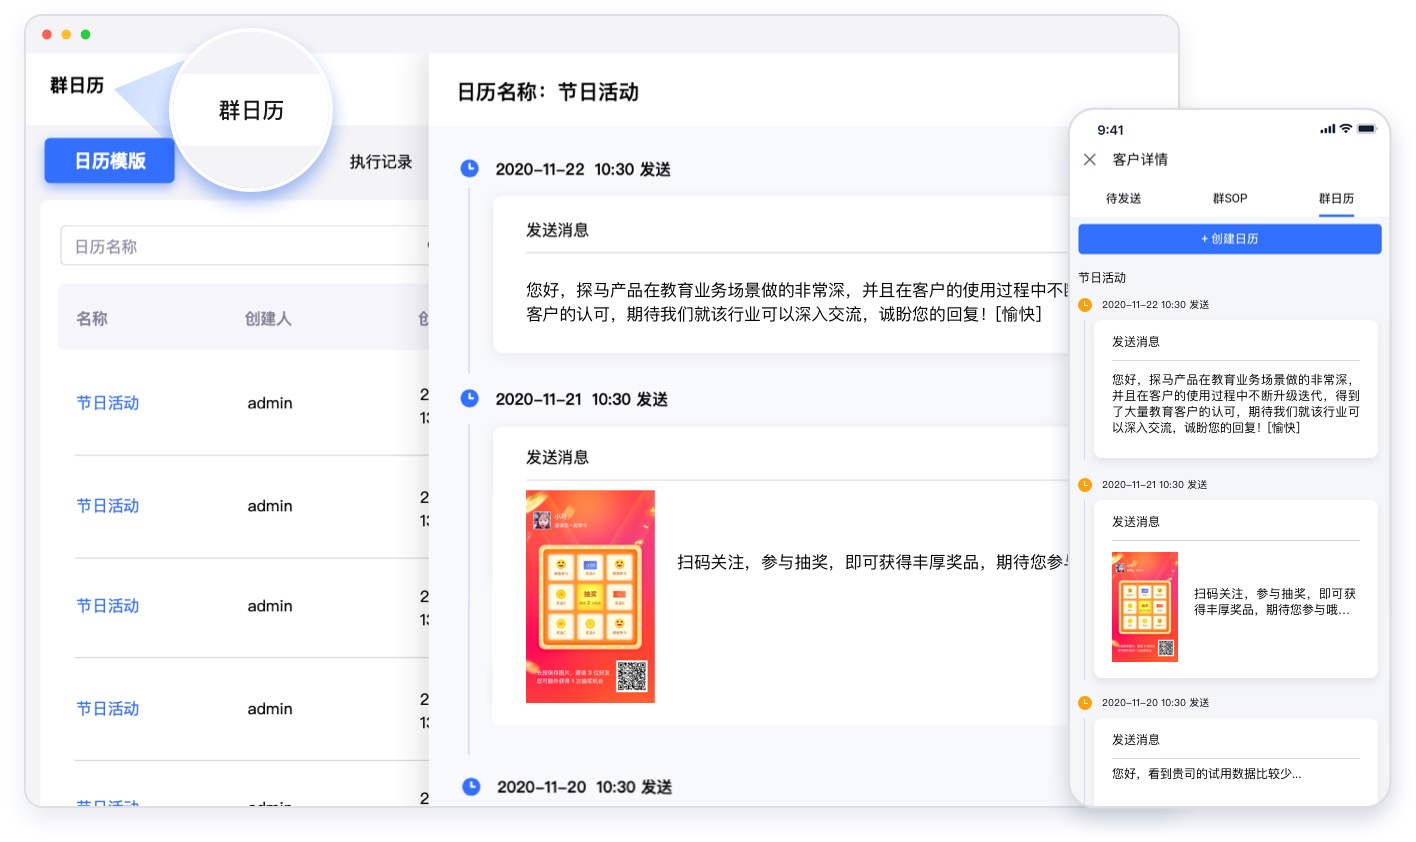
Task: Open the first 节日活动 calendar link
Action: pos(108,403)
